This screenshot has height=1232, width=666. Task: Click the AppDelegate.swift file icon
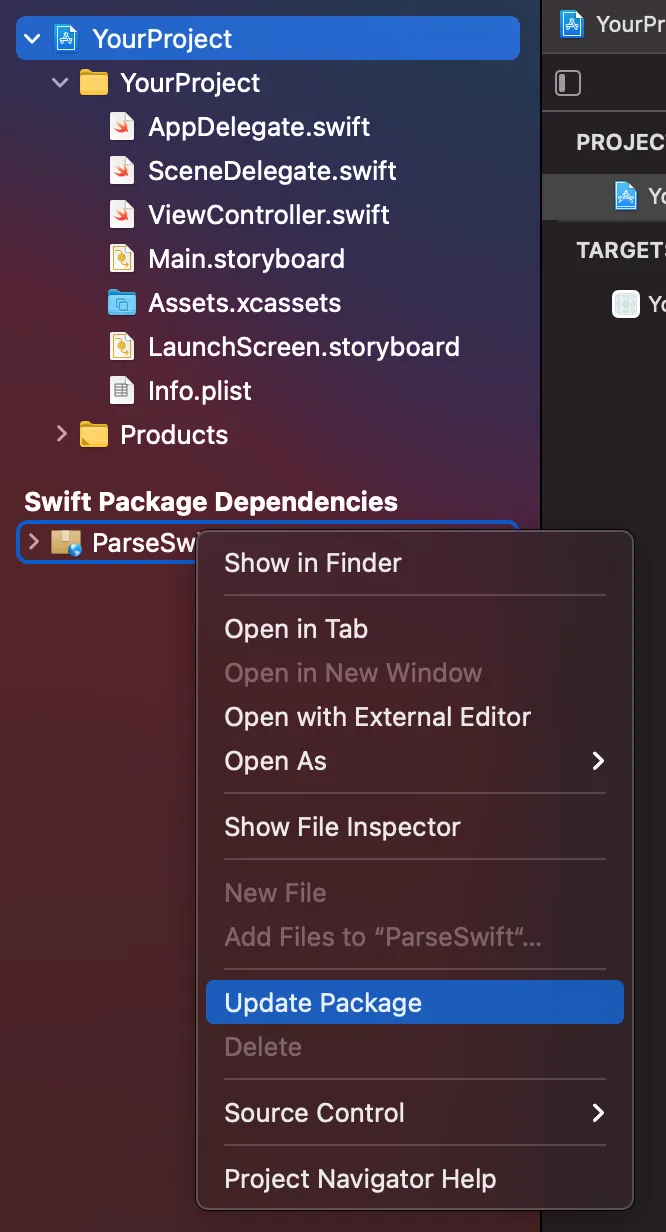coord(122,127)
